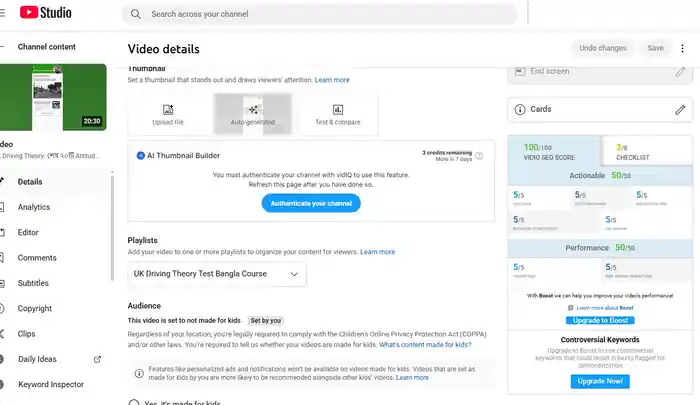Click the AI Thumbnail Builder logo icon
The width and height of the screenshot is (700, 405).
pyautogui.click(x=140, y=155)
